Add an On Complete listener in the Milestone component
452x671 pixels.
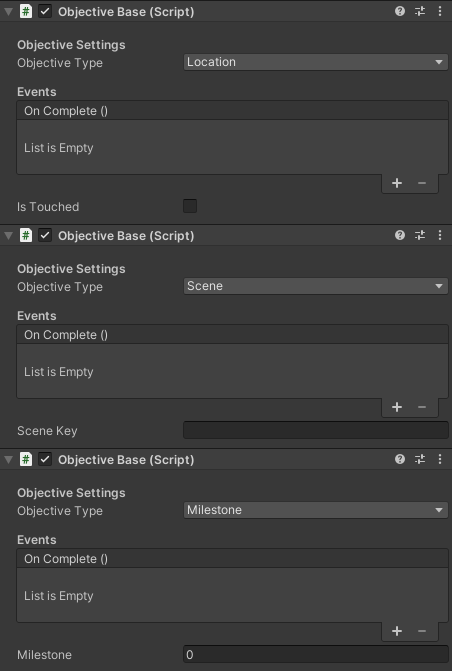pos(397,631)
